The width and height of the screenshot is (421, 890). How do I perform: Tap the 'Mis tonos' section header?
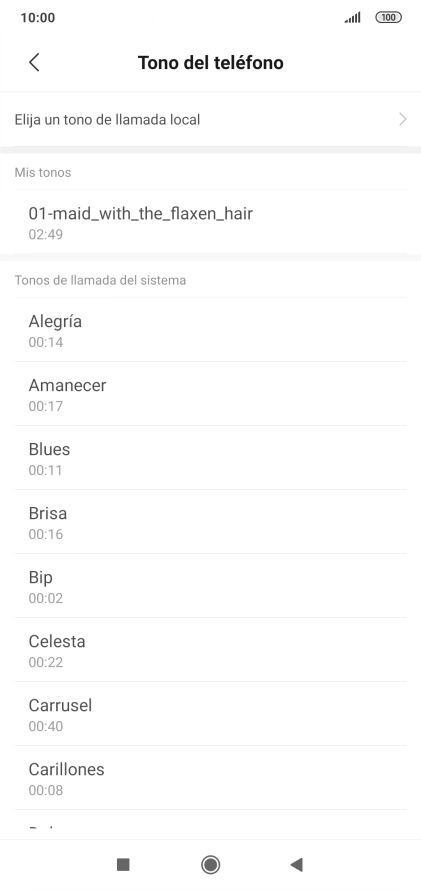pyautogui.click(x=43, y=172)
